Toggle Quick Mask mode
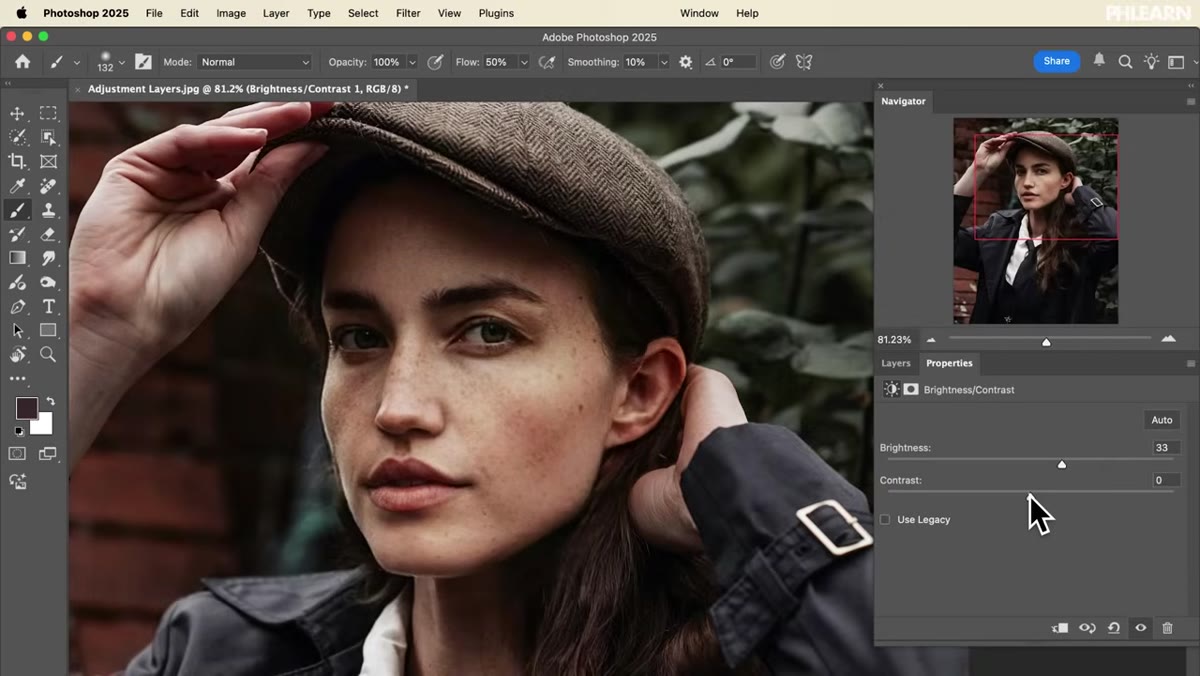The height and width of the screenshot is (676, 1200). pyautogui.click(x=17, y=454)
